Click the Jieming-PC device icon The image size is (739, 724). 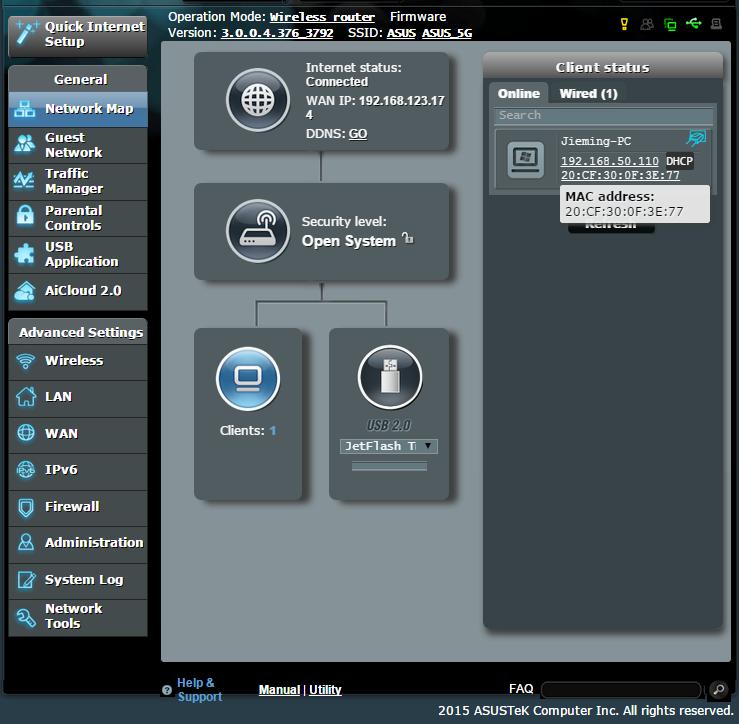click(526, 160)
